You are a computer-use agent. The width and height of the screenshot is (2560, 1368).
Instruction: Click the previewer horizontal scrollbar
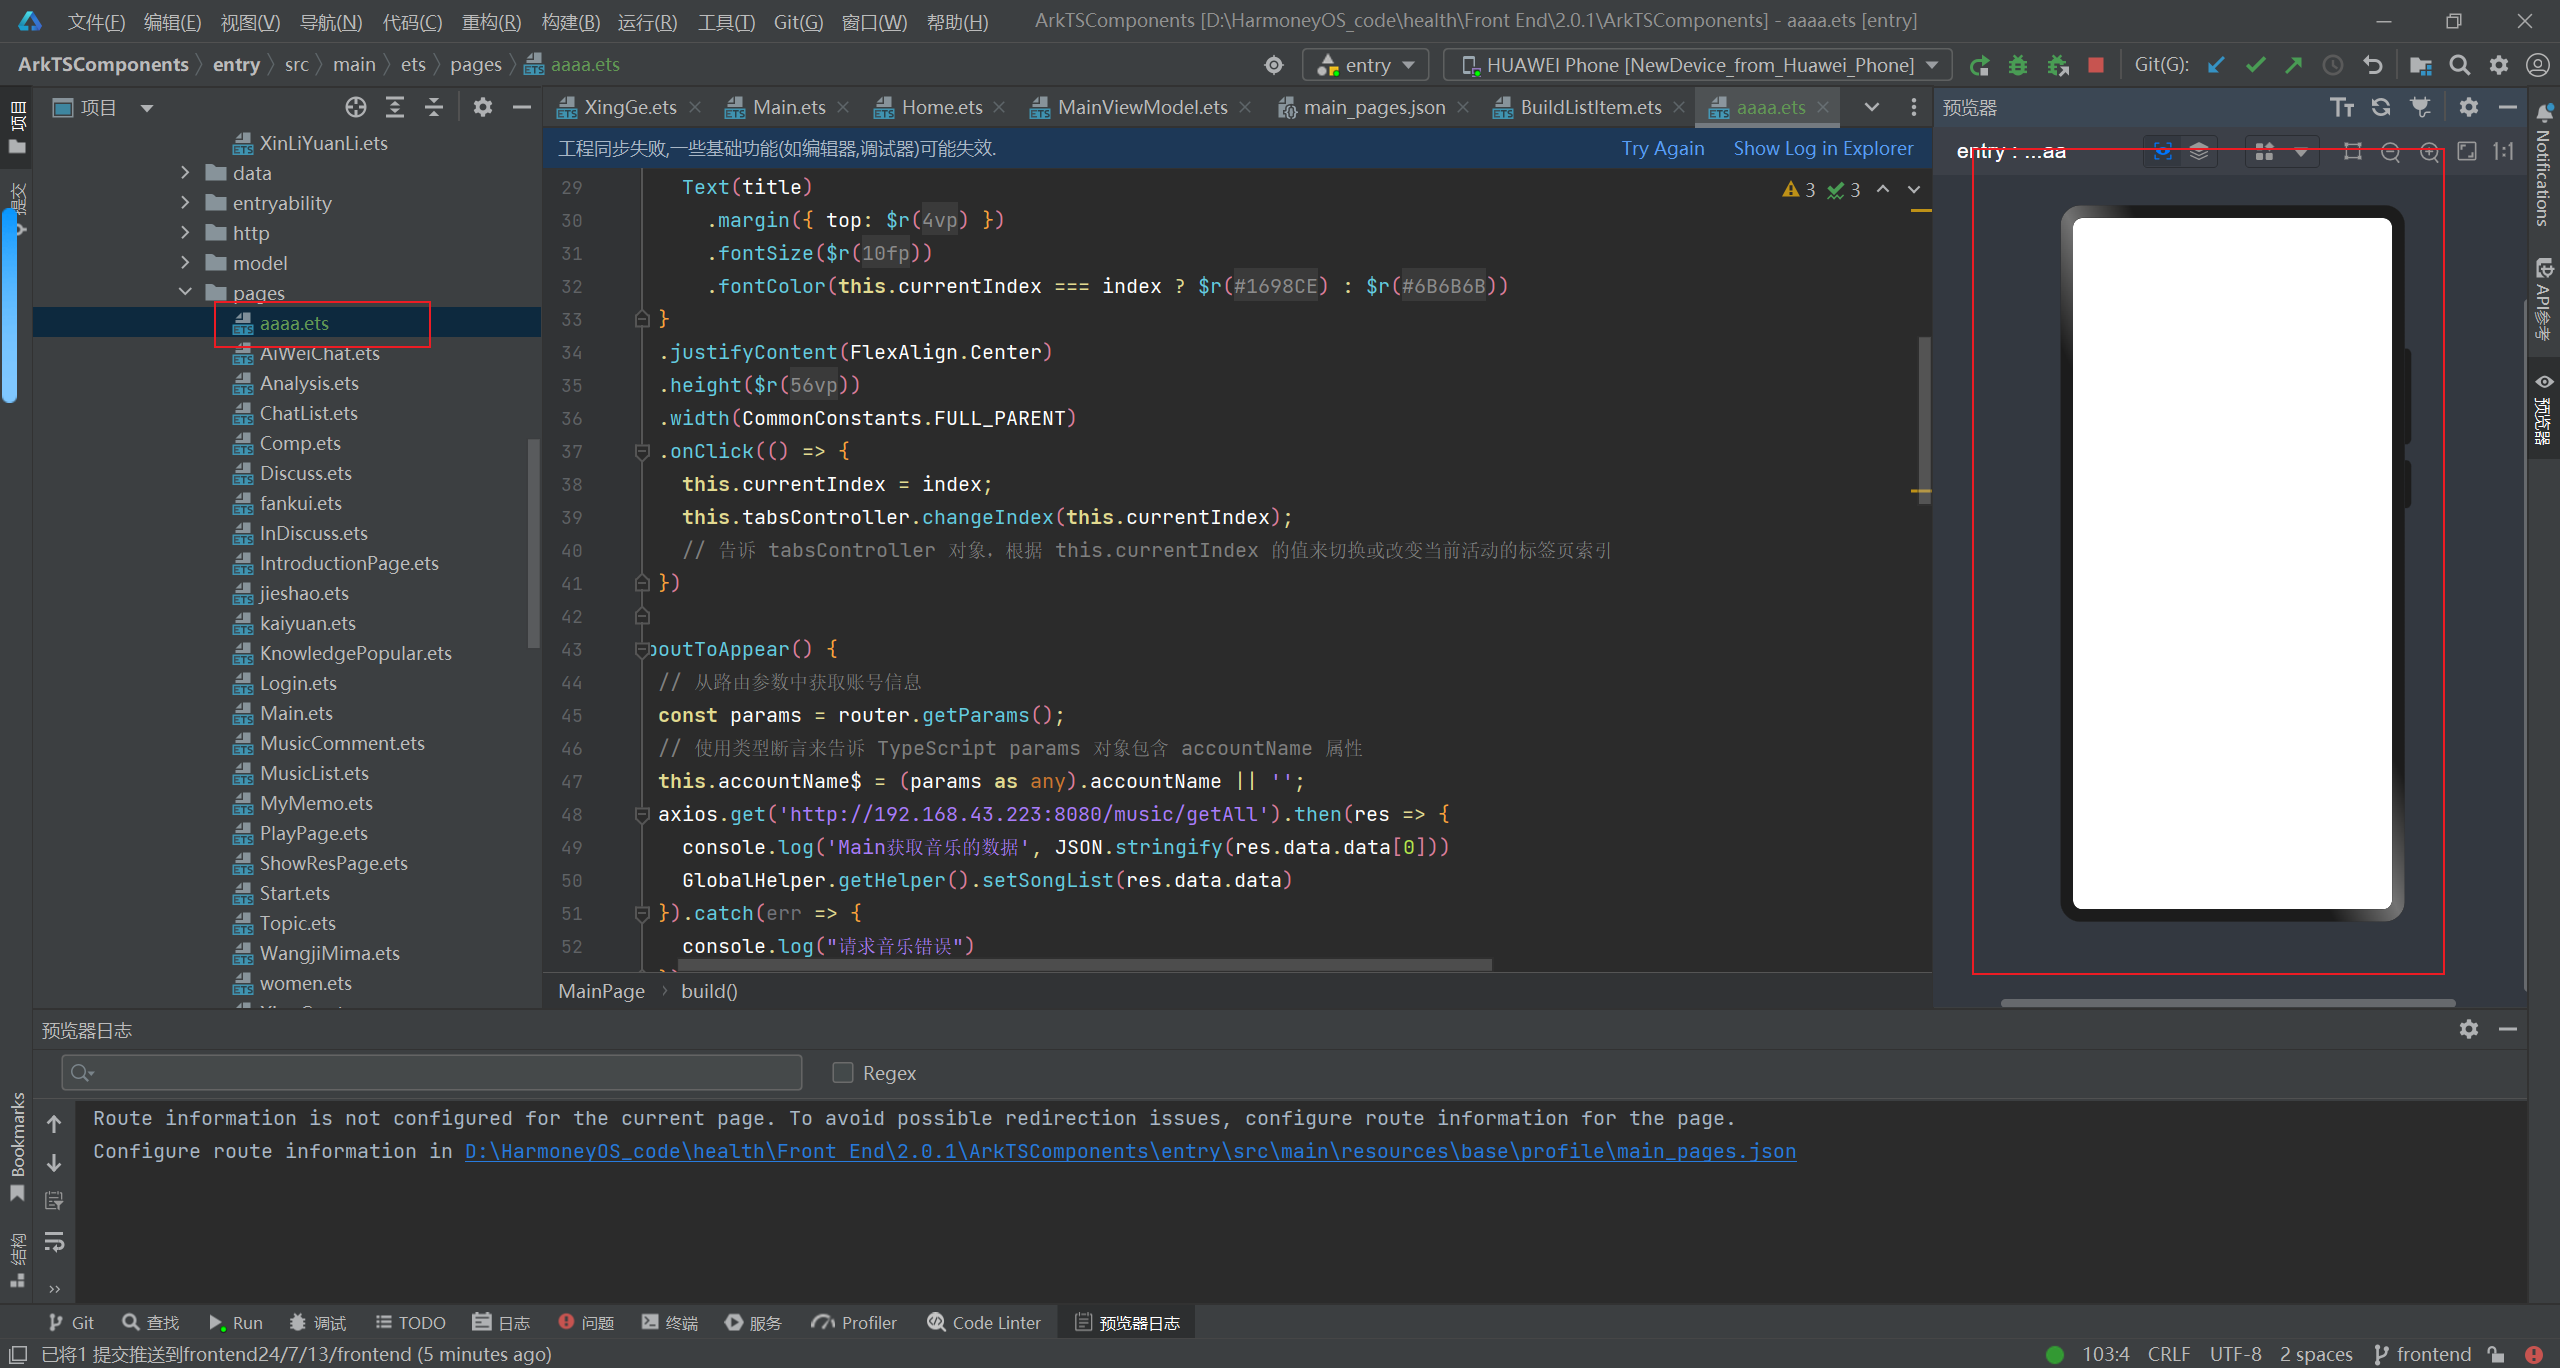coord(2227,1002)
